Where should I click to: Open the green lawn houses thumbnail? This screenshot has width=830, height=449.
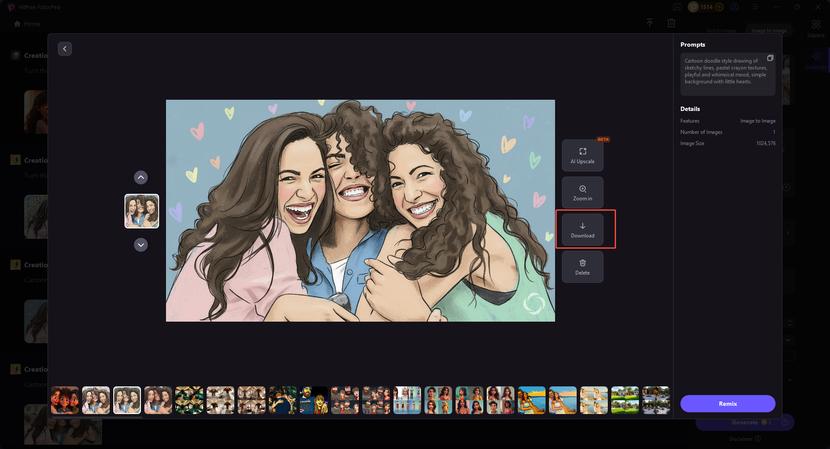625,400
